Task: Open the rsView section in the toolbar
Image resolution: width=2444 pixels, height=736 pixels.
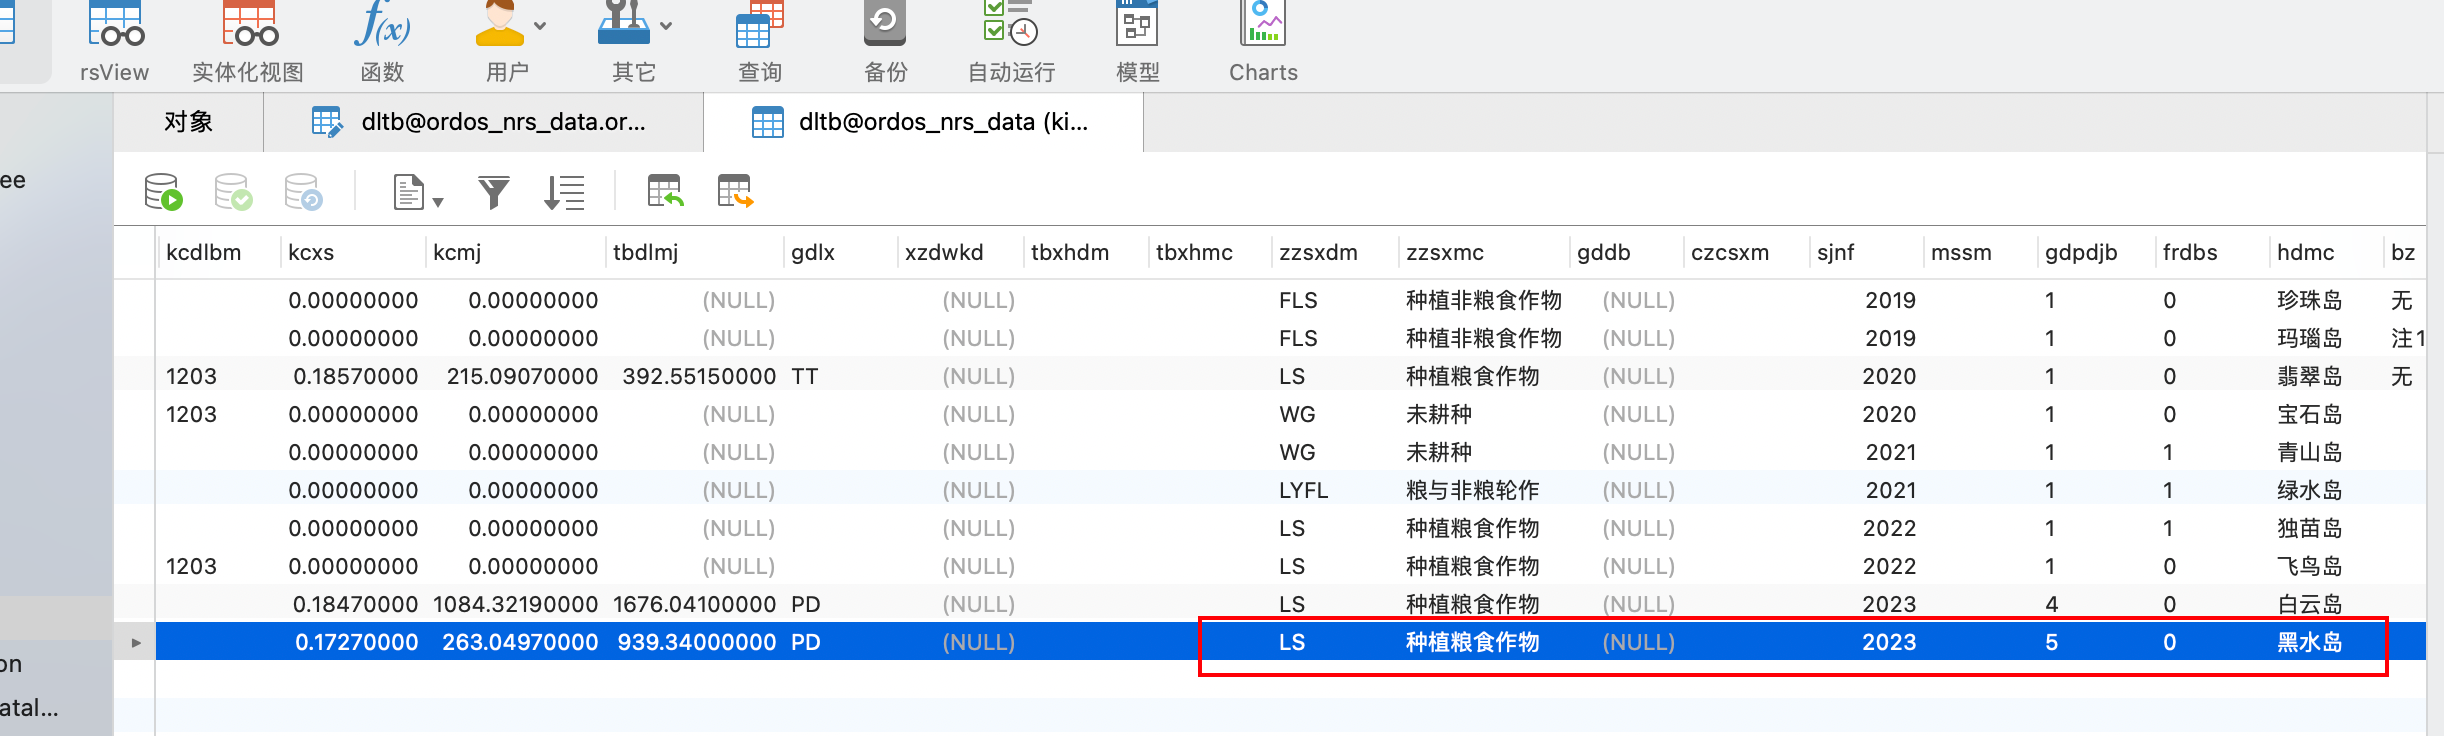Action: (115, 42)
